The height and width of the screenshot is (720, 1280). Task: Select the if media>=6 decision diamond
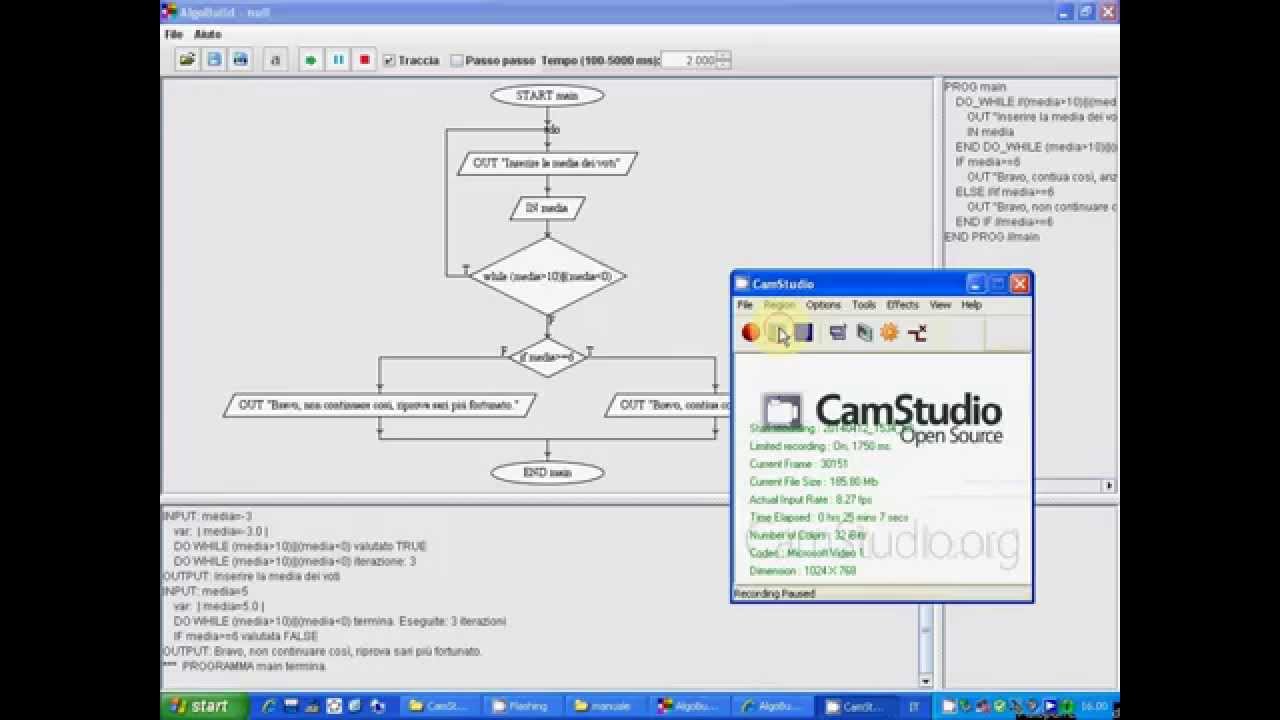coord(548,357)
